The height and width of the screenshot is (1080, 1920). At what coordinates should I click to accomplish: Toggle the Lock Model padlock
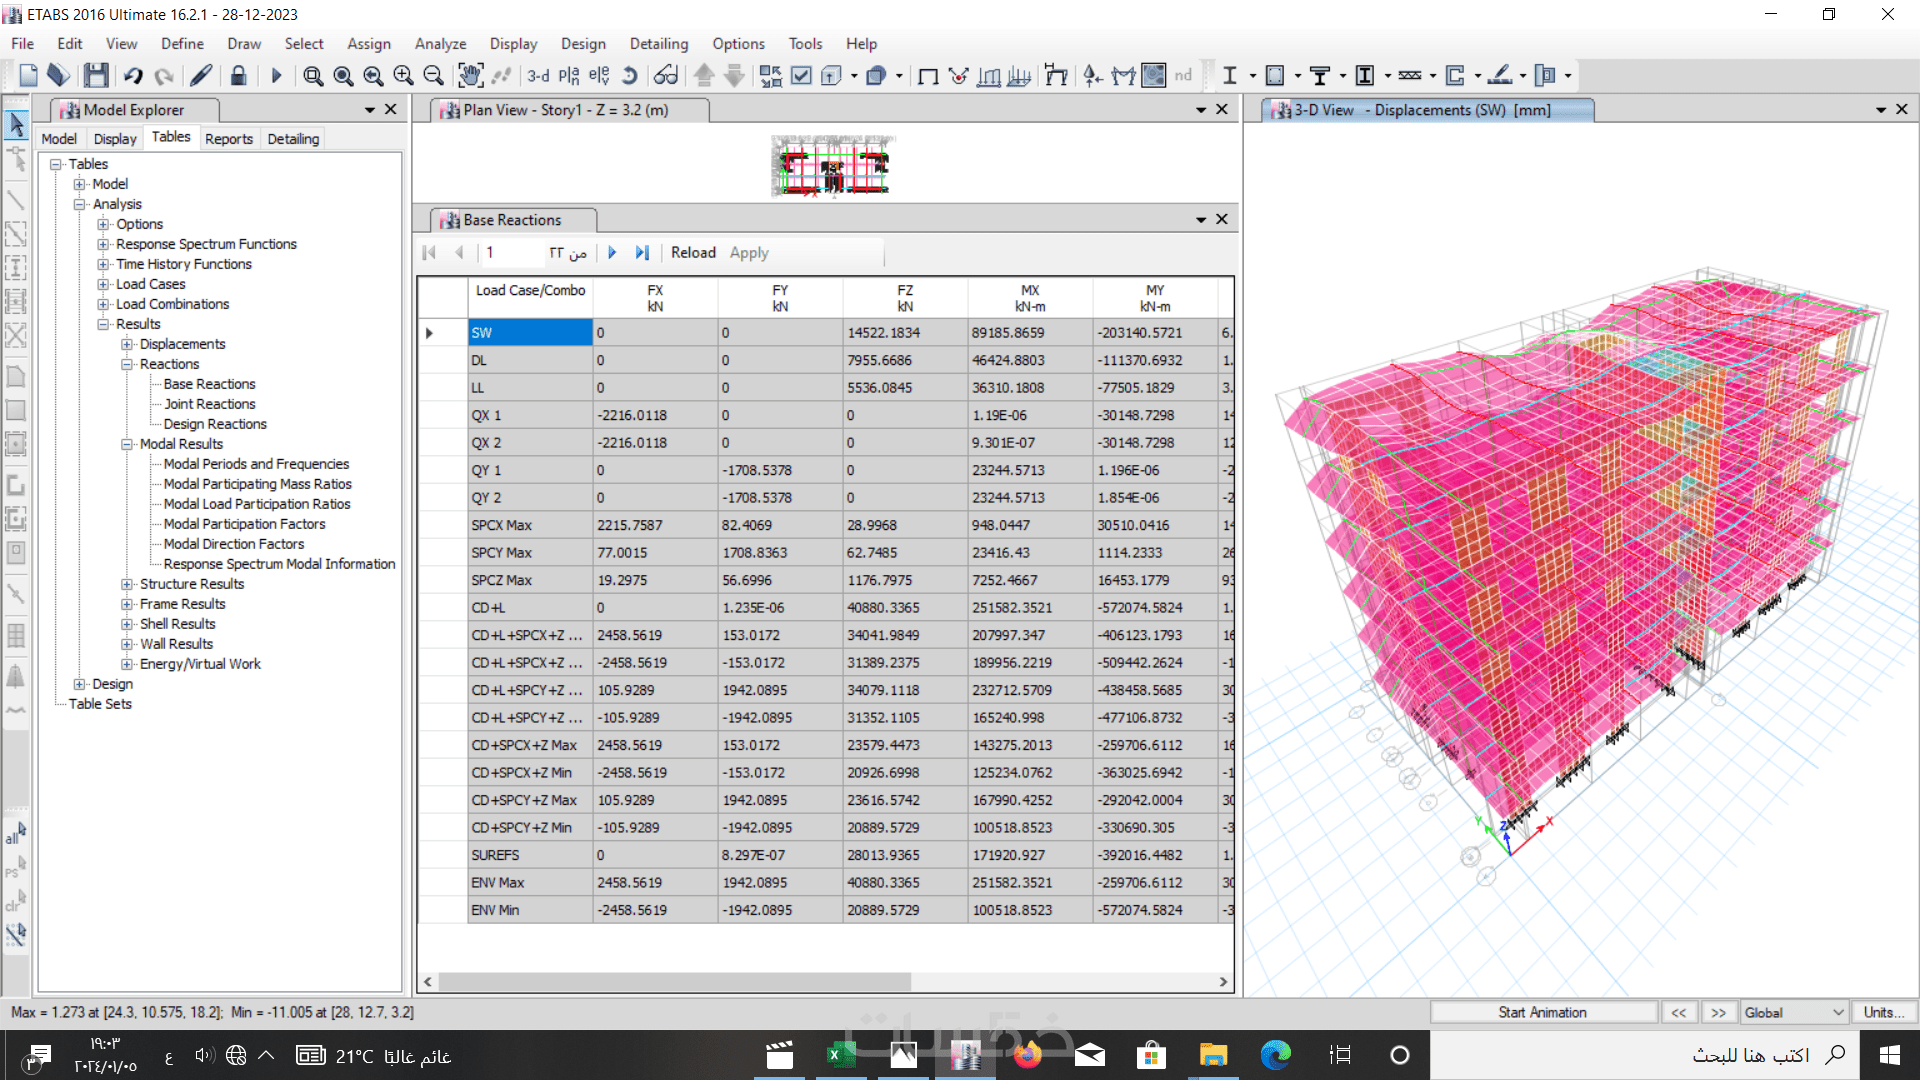tap(238, 75)
